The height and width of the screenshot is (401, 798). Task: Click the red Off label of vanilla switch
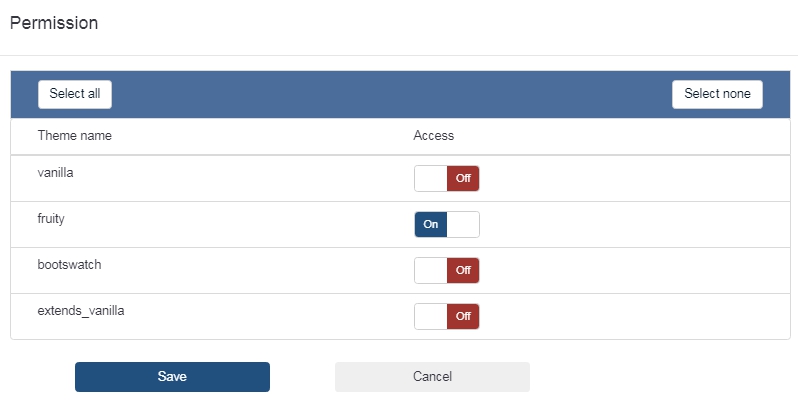(463, 179)
